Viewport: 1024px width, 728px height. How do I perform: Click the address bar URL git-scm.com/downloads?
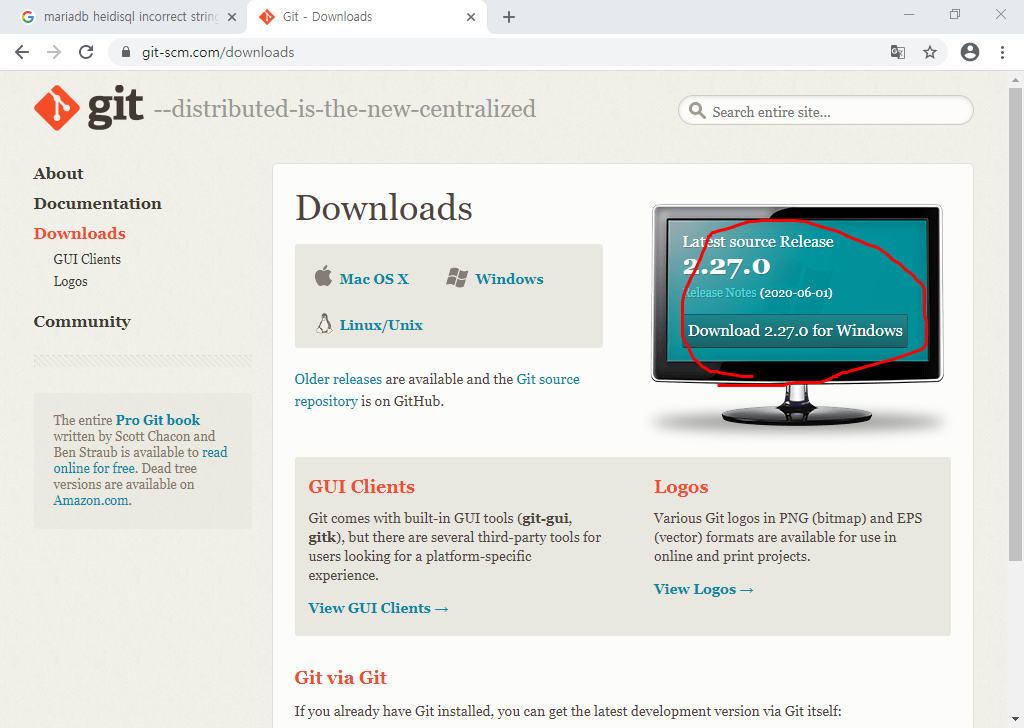(x=218, y=52)
